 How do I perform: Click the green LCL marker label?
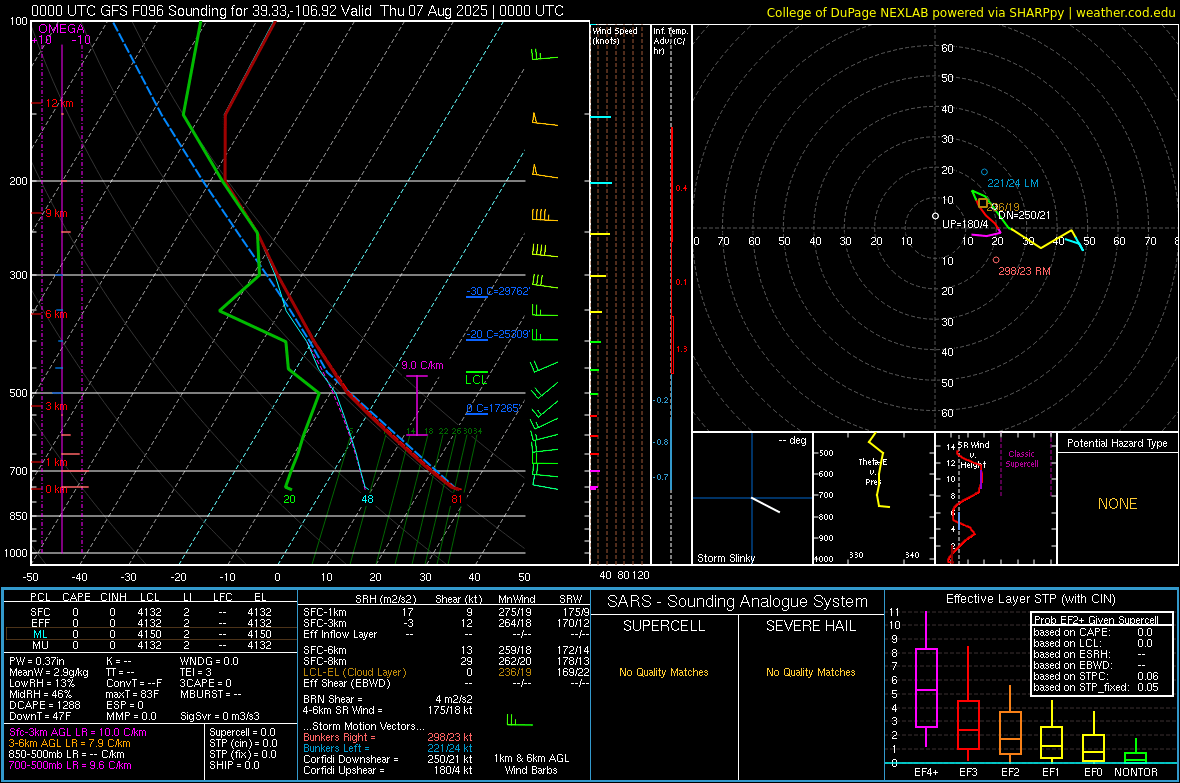pos(476,379)
